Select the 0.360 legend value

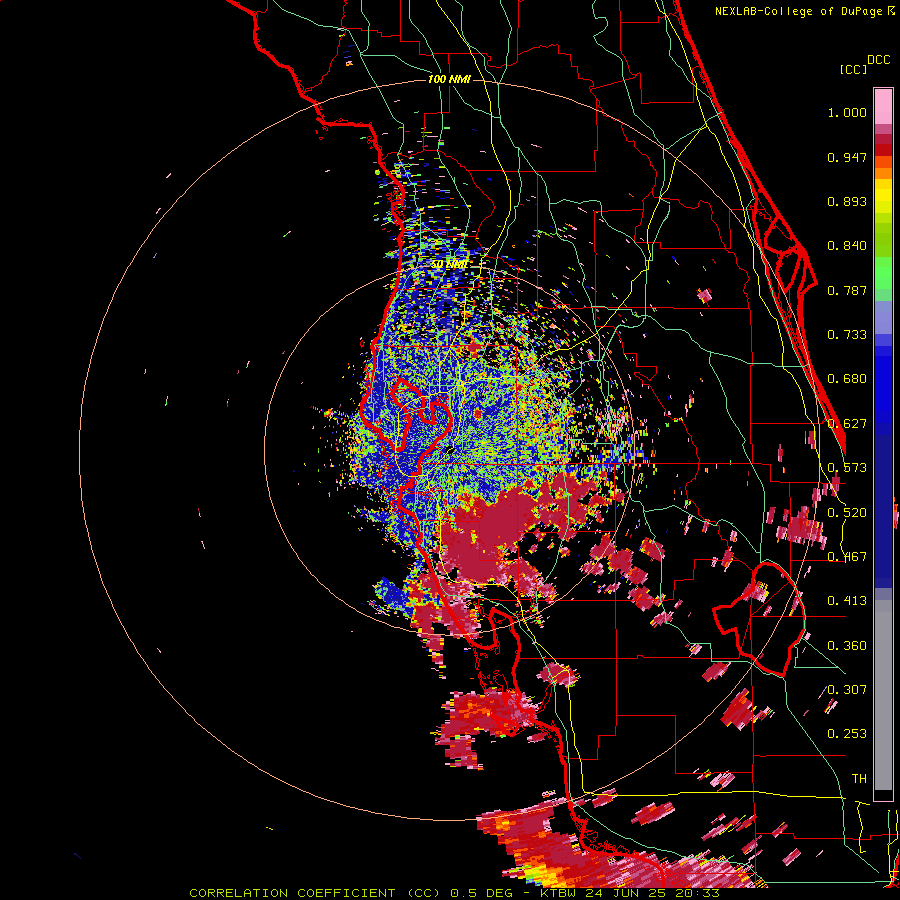[x=847, y=646]
